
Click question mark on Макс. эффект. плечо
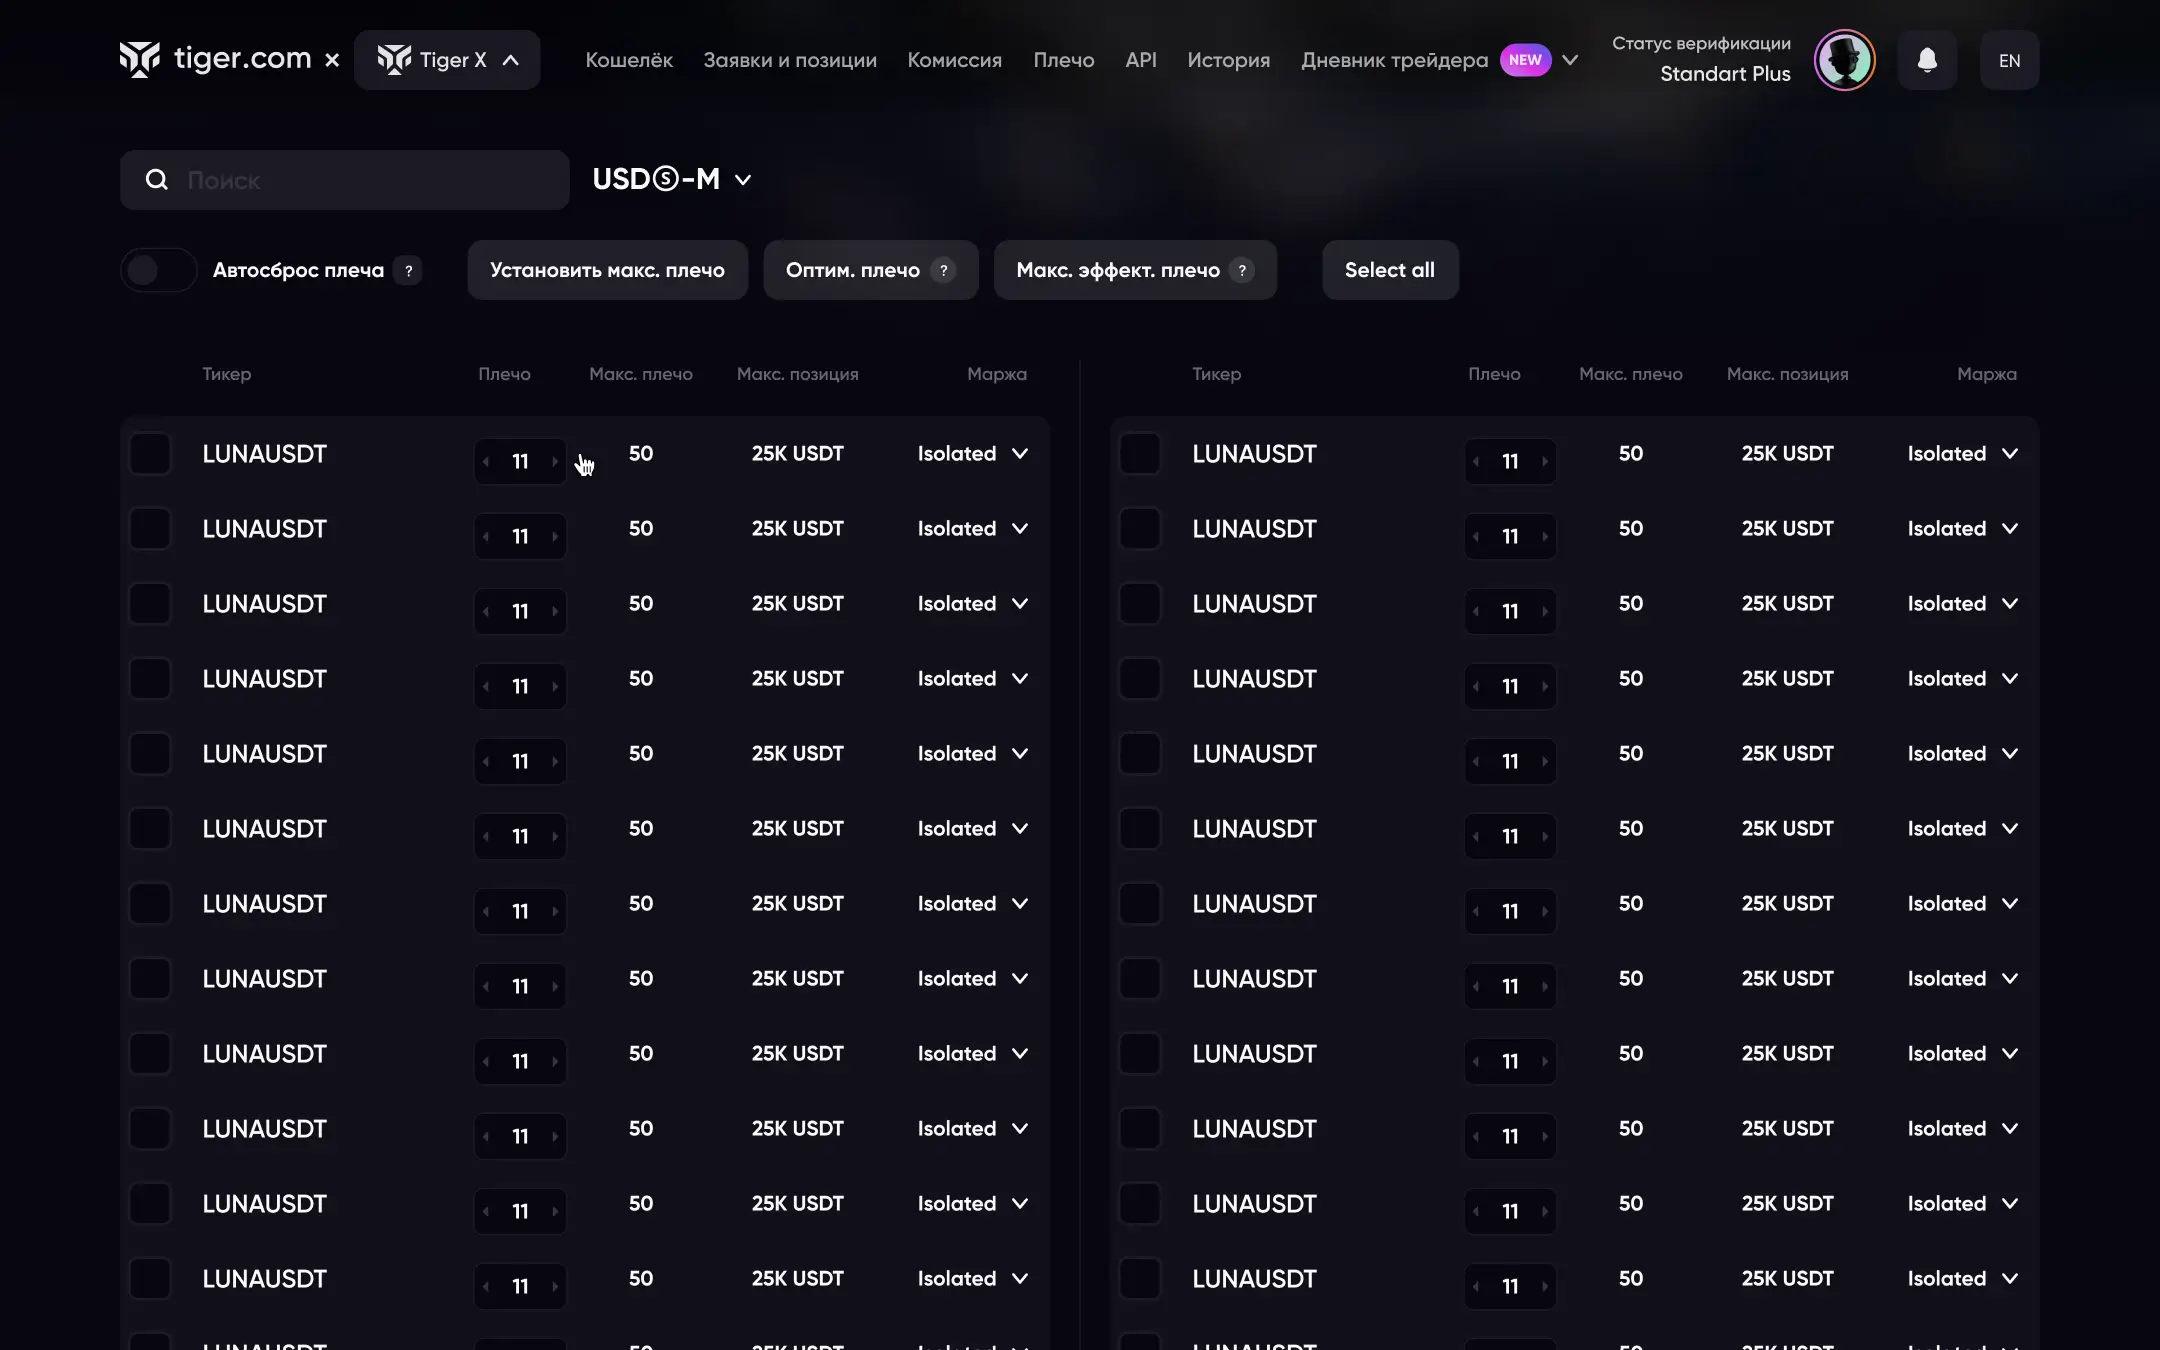(x=1242, y=270)
